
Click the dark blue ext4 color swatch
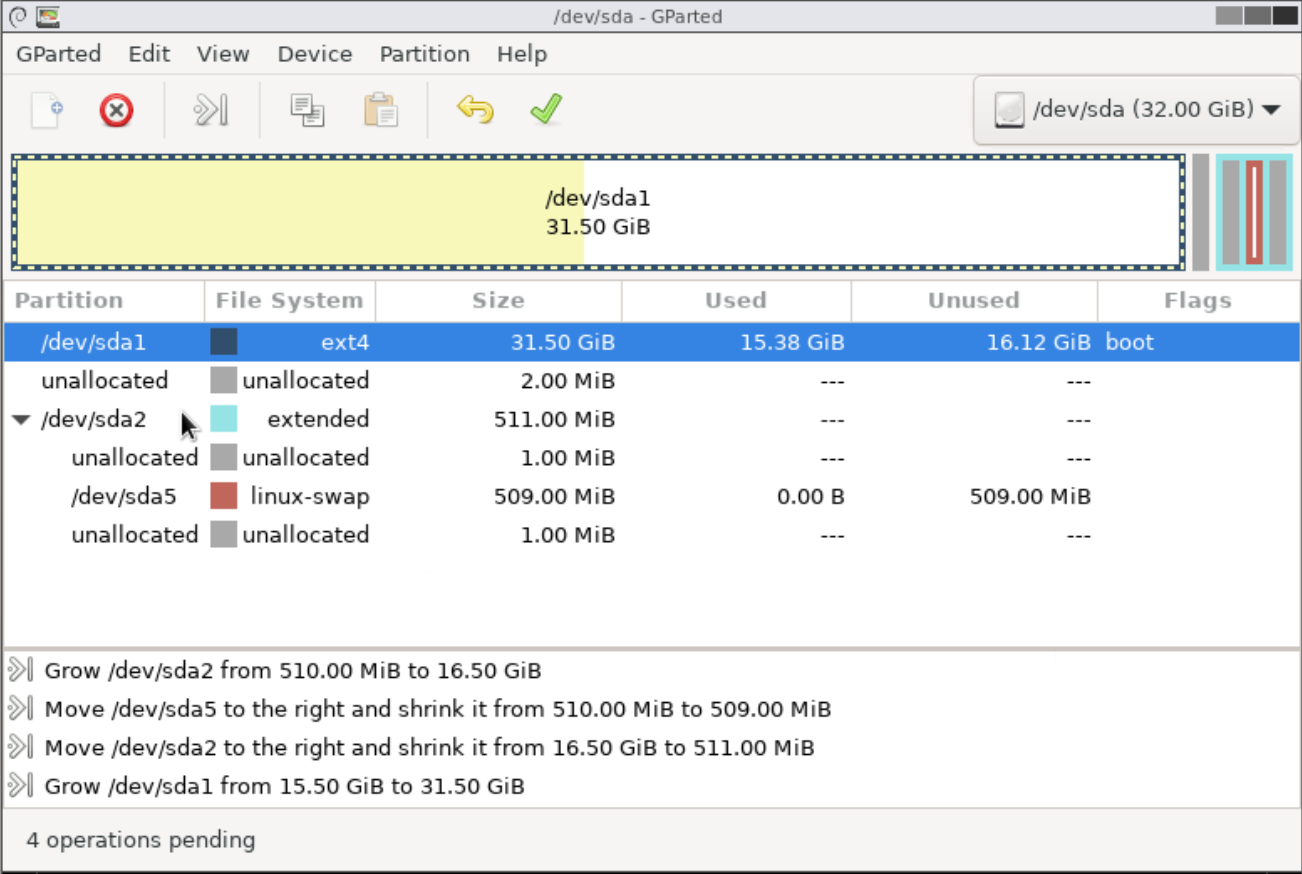point(224,342)
